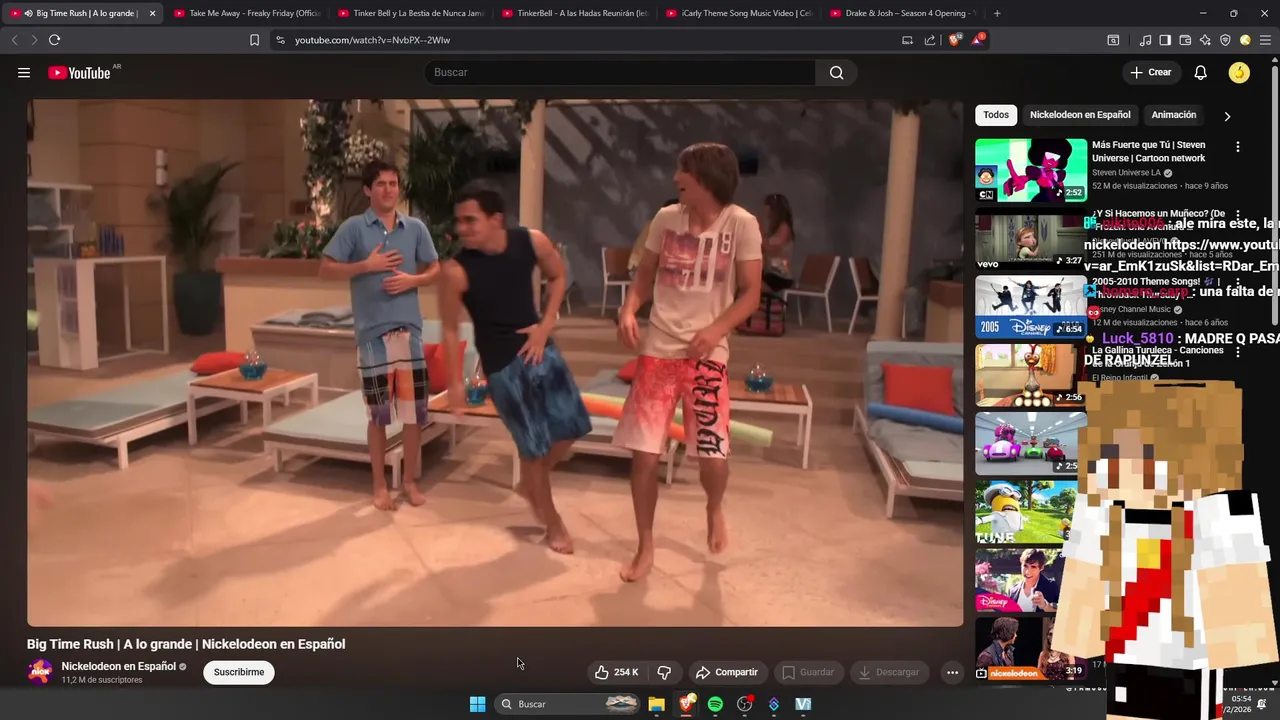Open the Más Fuerte que Tú video title
Screen dimensions: 1280x720
click(1149, 151)
